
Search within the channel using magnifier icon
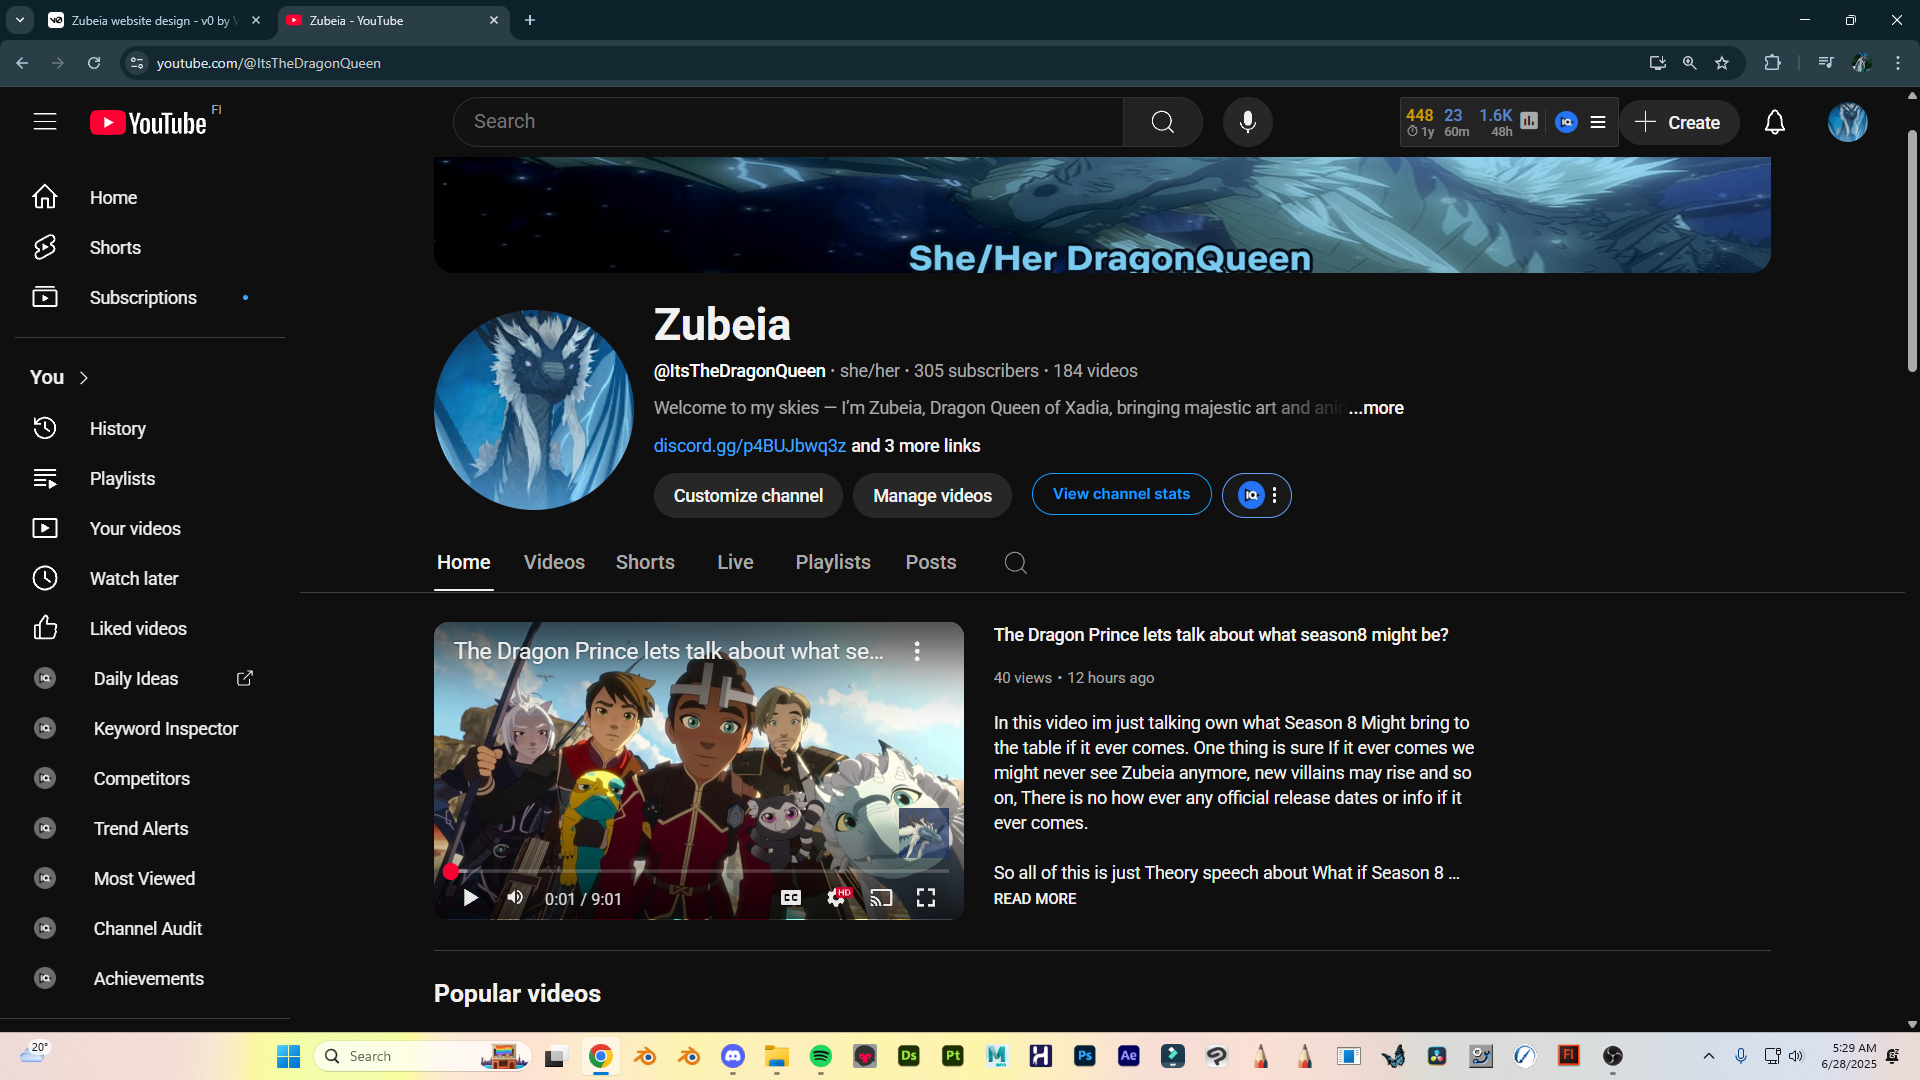click(x=1015, y=563)
